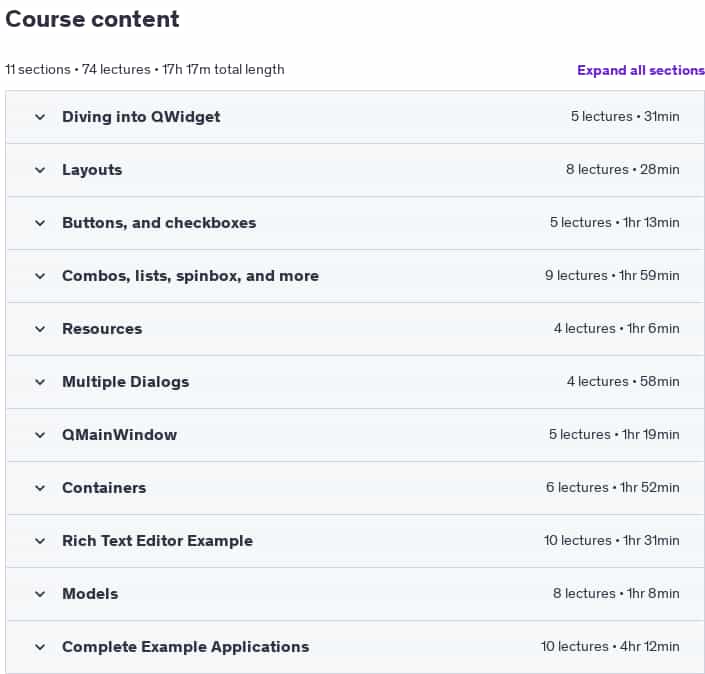Select the Containers section title
Image resolution: width=705 pixels, height=674 pixels.
pyautogui.click(x=104, y=488)
